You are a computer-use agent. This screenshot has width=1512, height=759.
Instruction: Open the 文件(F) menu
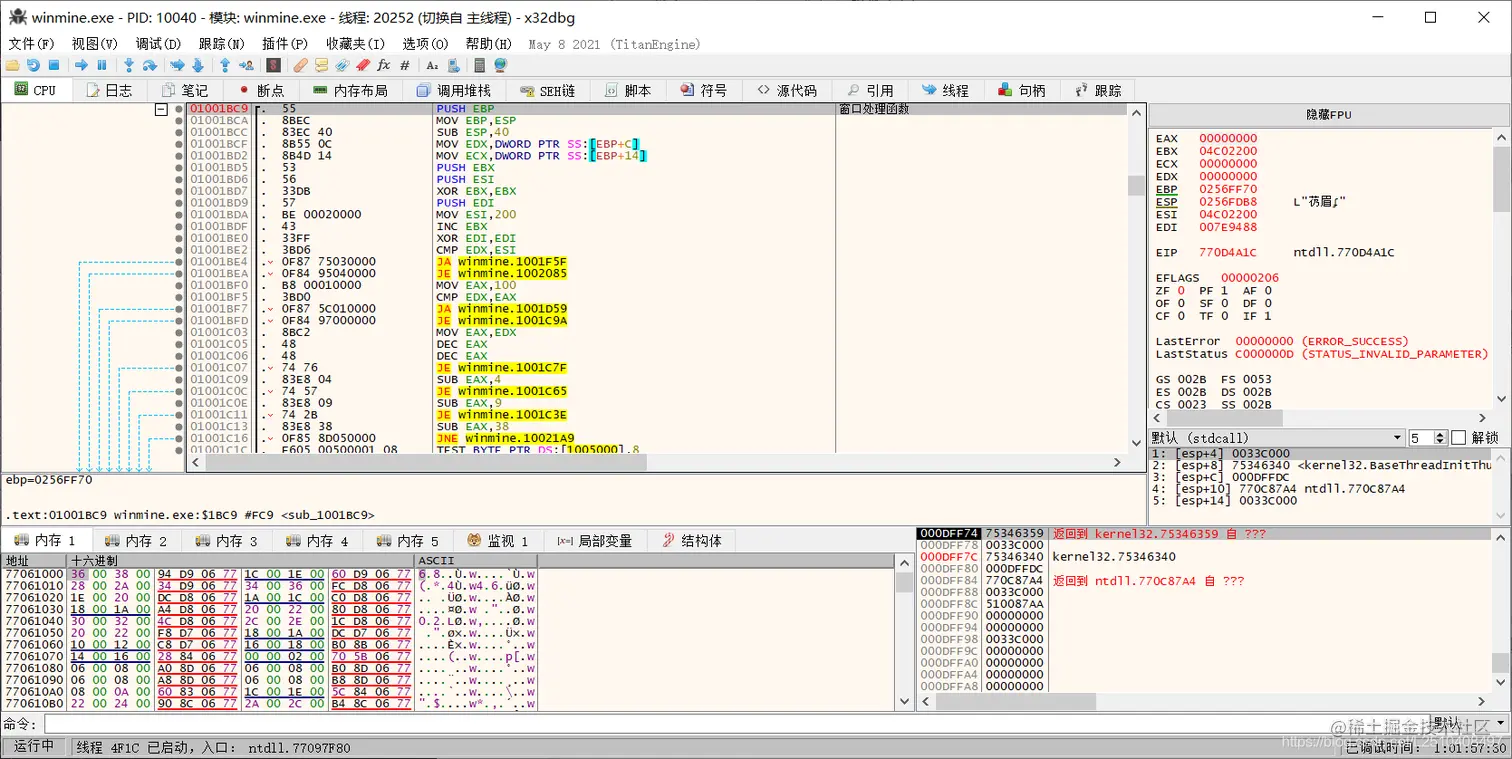coord(31,44)
